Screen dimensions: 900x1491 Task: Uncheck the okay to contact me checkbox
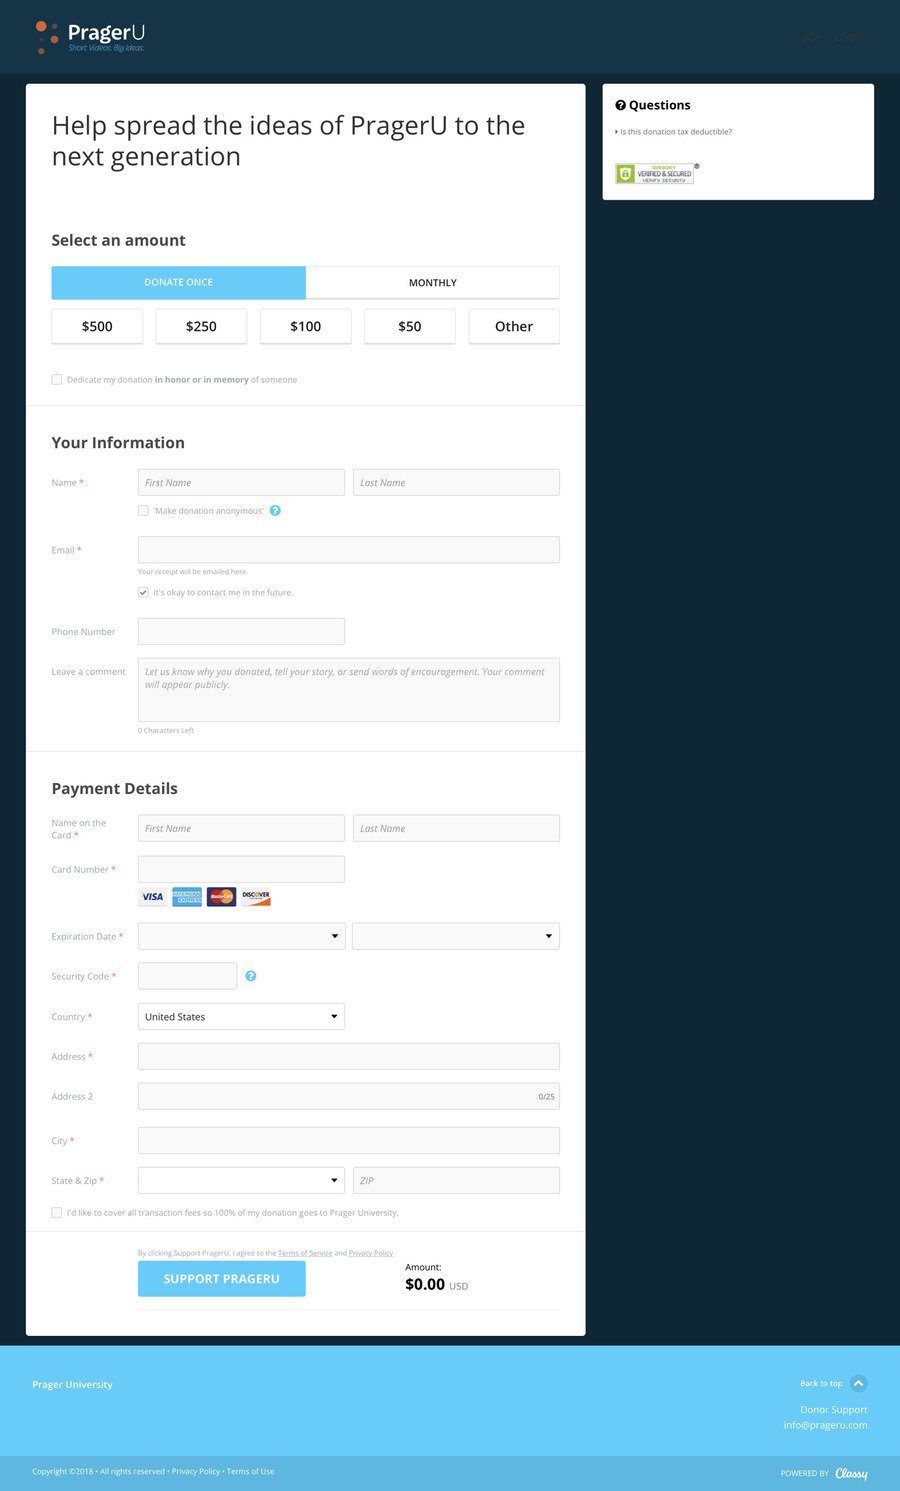pos(143,592)
